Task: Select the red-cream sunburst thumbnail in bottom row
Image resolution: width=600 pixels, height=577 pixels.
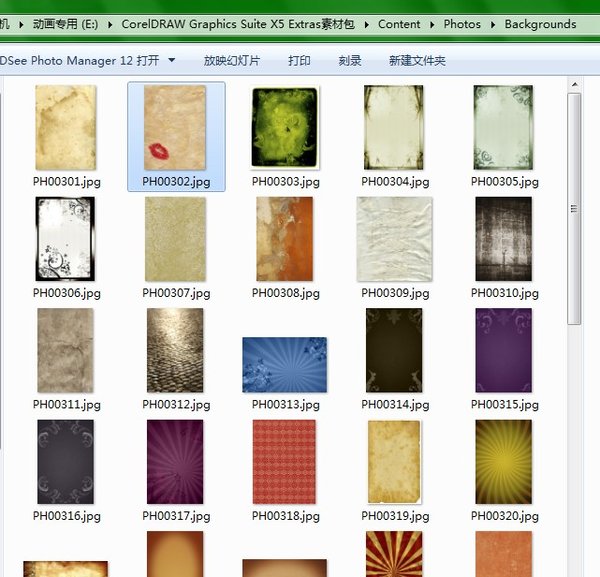Action: pos(394,554)
